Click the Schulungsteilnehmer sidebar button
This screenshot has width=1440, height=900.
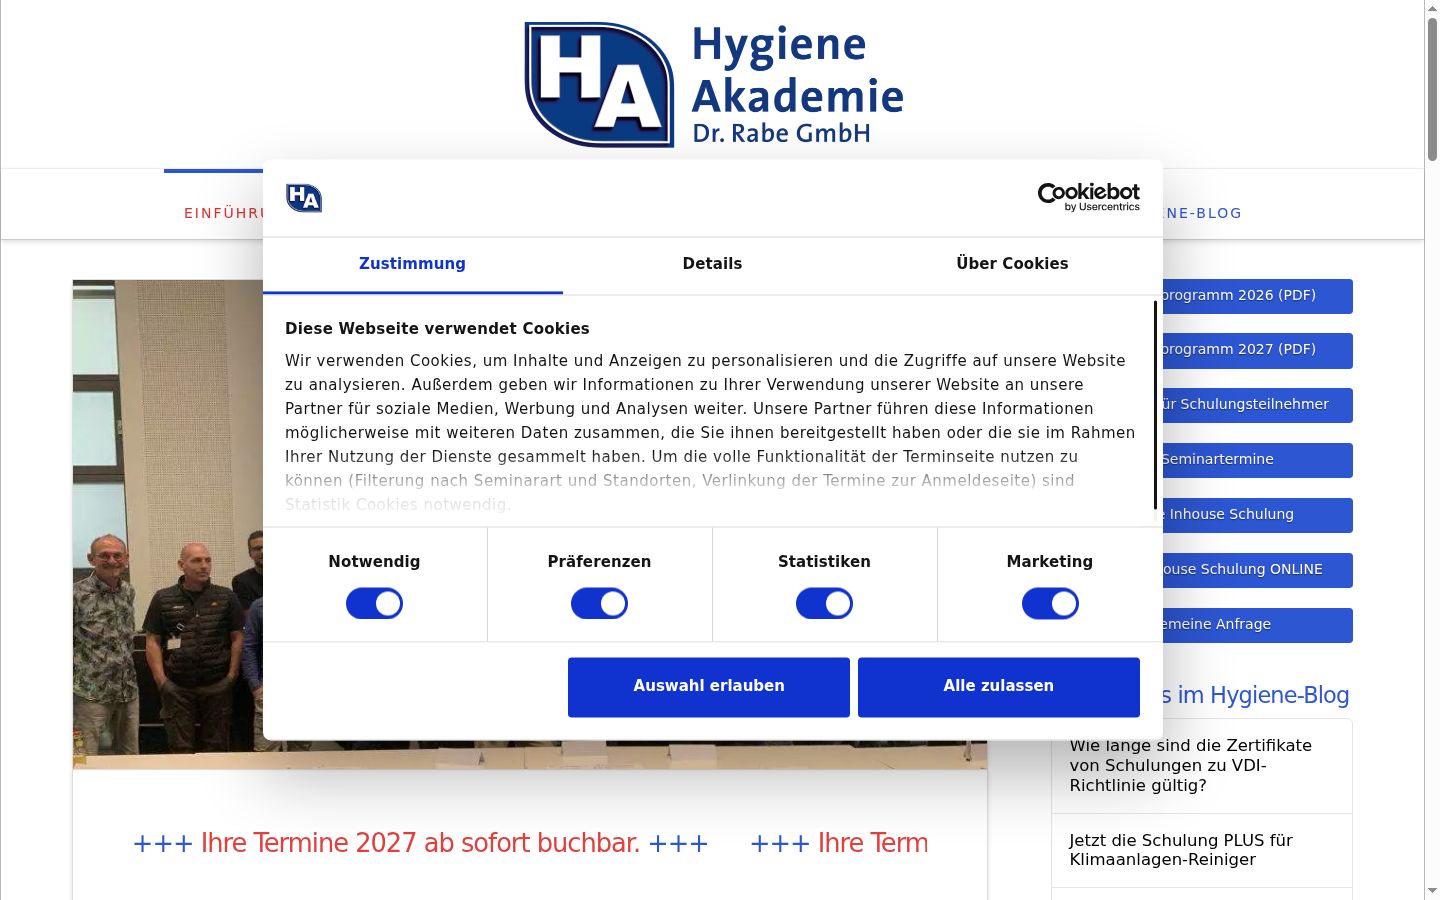pos(1257,405)
